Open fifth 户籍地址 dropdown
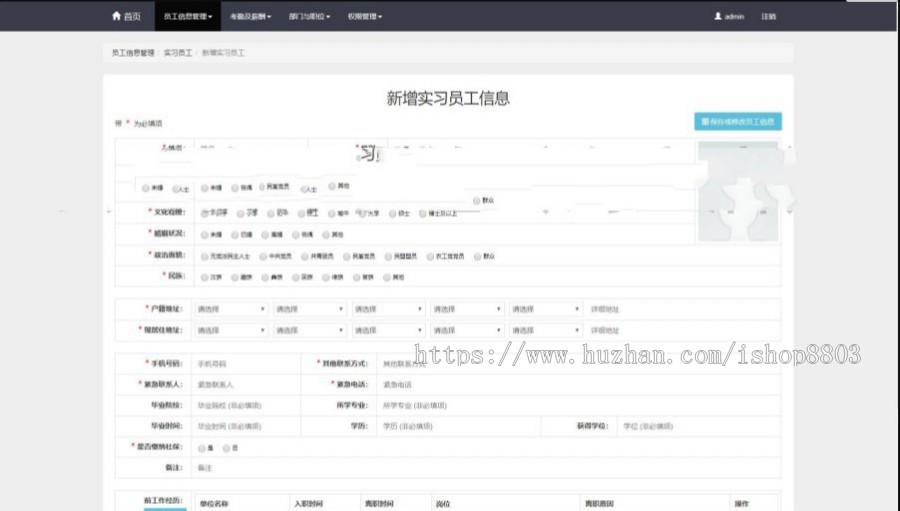 click(x=545, y=309)
